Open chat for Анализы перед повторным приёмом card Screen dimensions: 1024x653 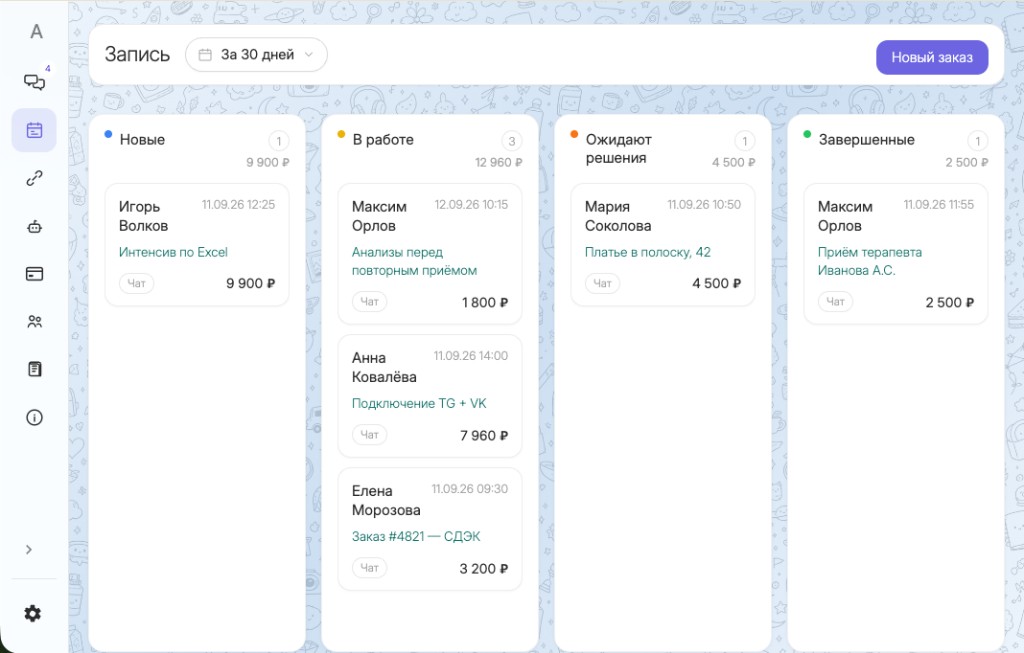[370, 302]
